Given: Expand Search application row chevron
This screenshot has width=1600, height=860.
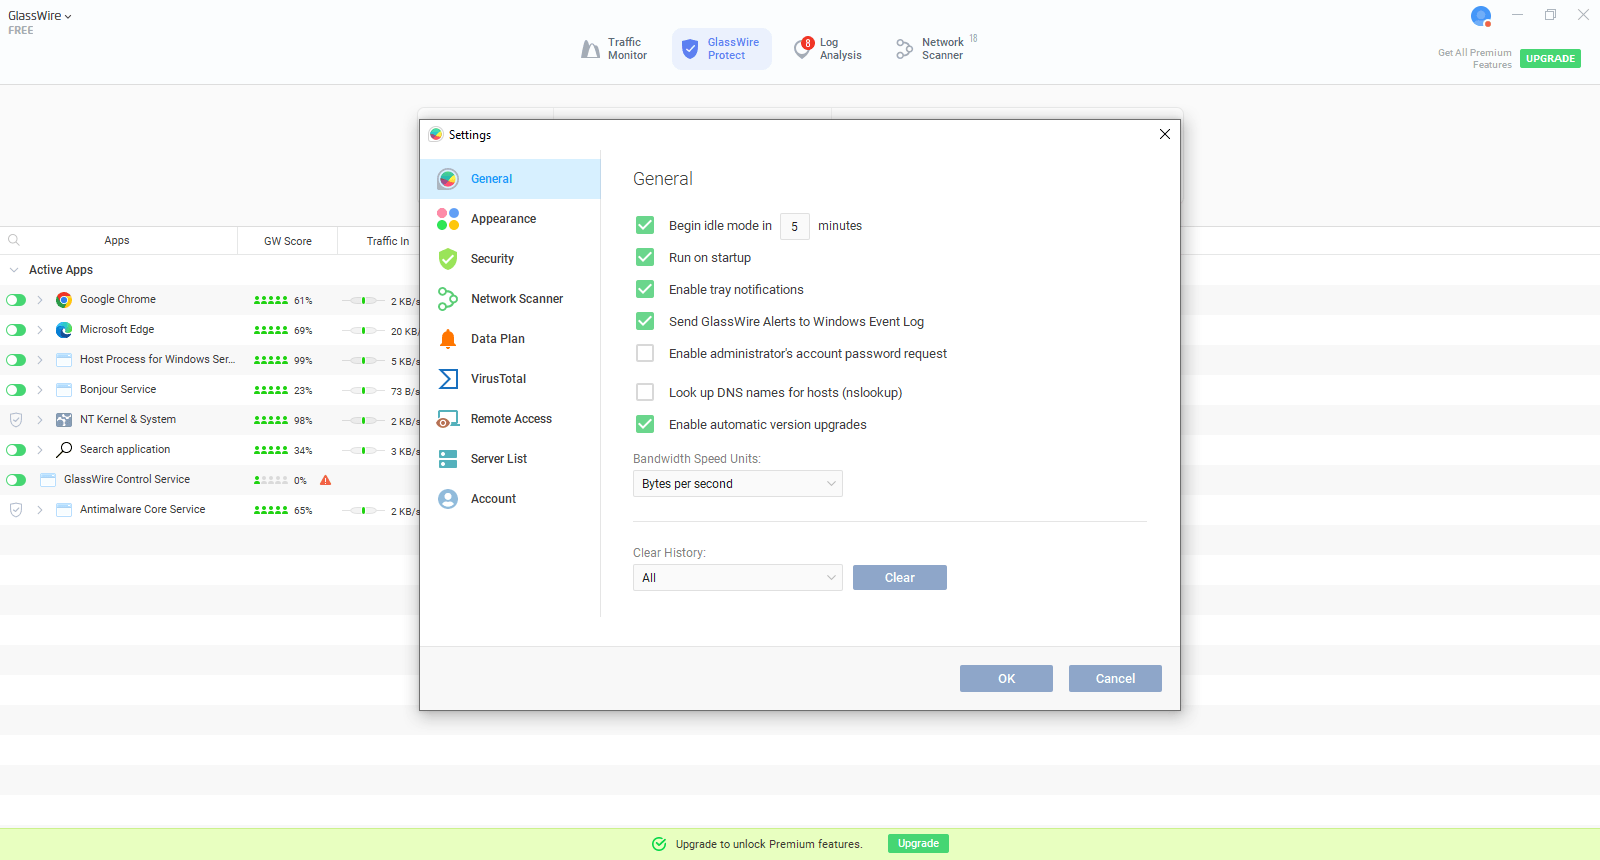Looking at the screenshot, I should pos(40,450).
